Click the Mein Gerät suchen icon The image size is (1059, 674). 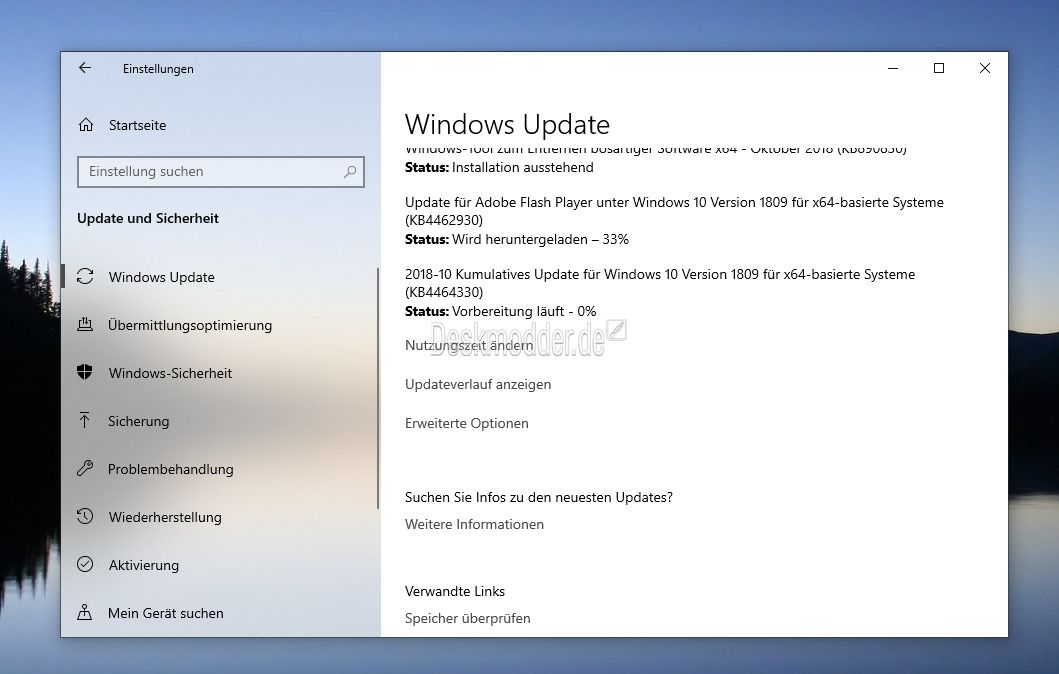(x=84, y=613)
